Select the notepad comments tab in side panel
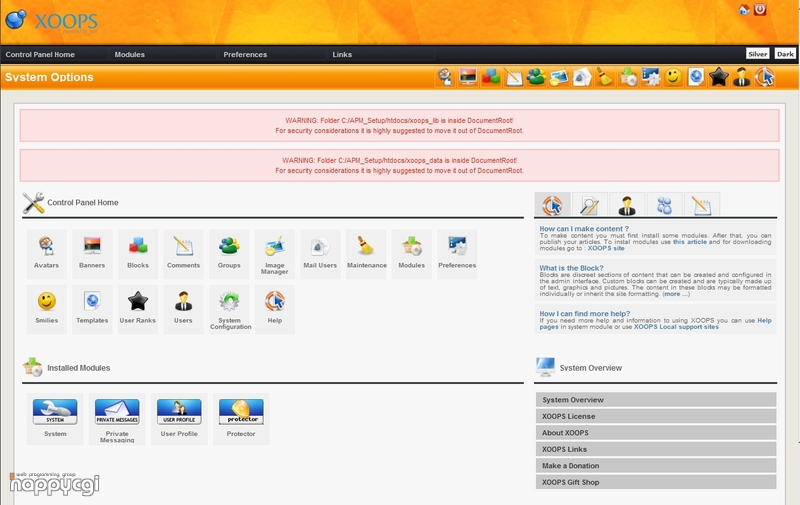800x505 pixels. [702, 205]
